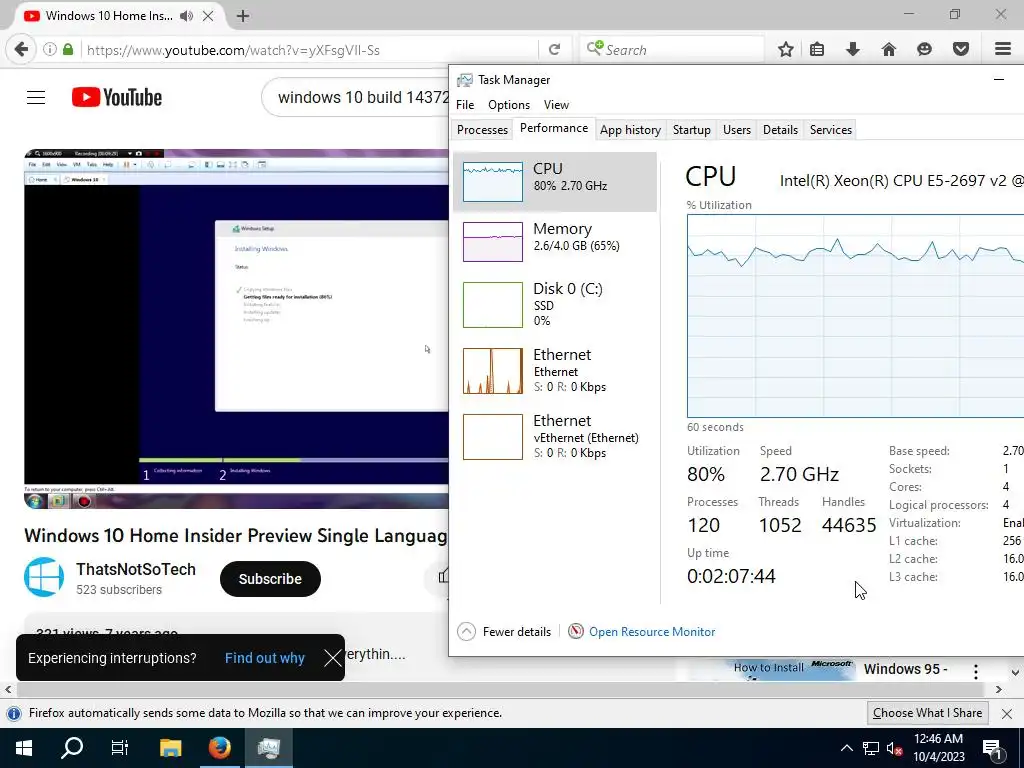Switch to App history tab

point(630,129)
